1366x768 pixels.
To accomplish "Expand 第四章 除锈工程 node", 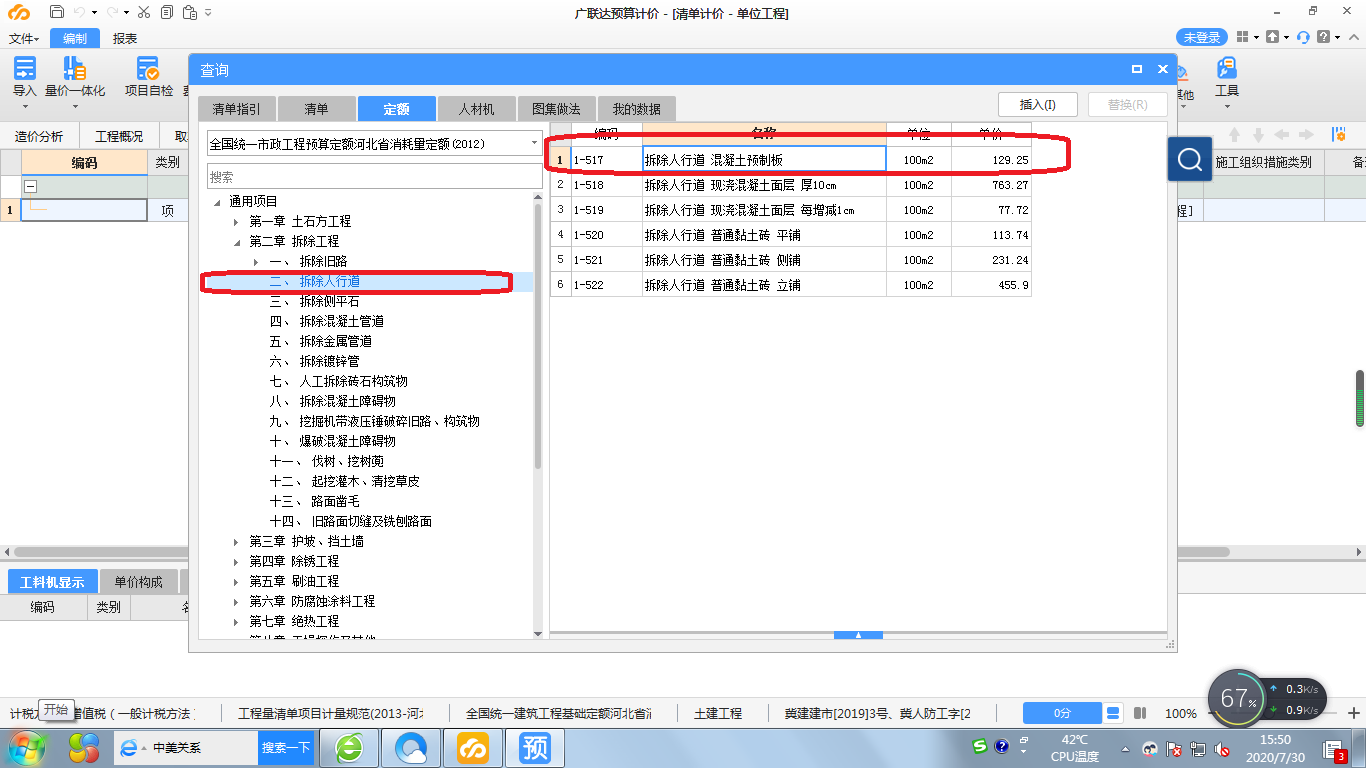I will coord(236,561).
